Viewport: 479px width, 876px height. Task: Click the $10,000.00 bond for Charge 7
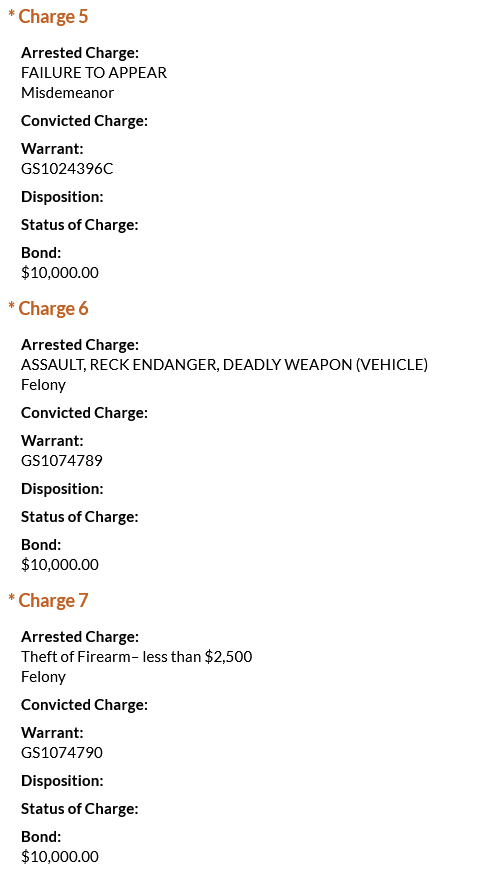pos(60,856)
